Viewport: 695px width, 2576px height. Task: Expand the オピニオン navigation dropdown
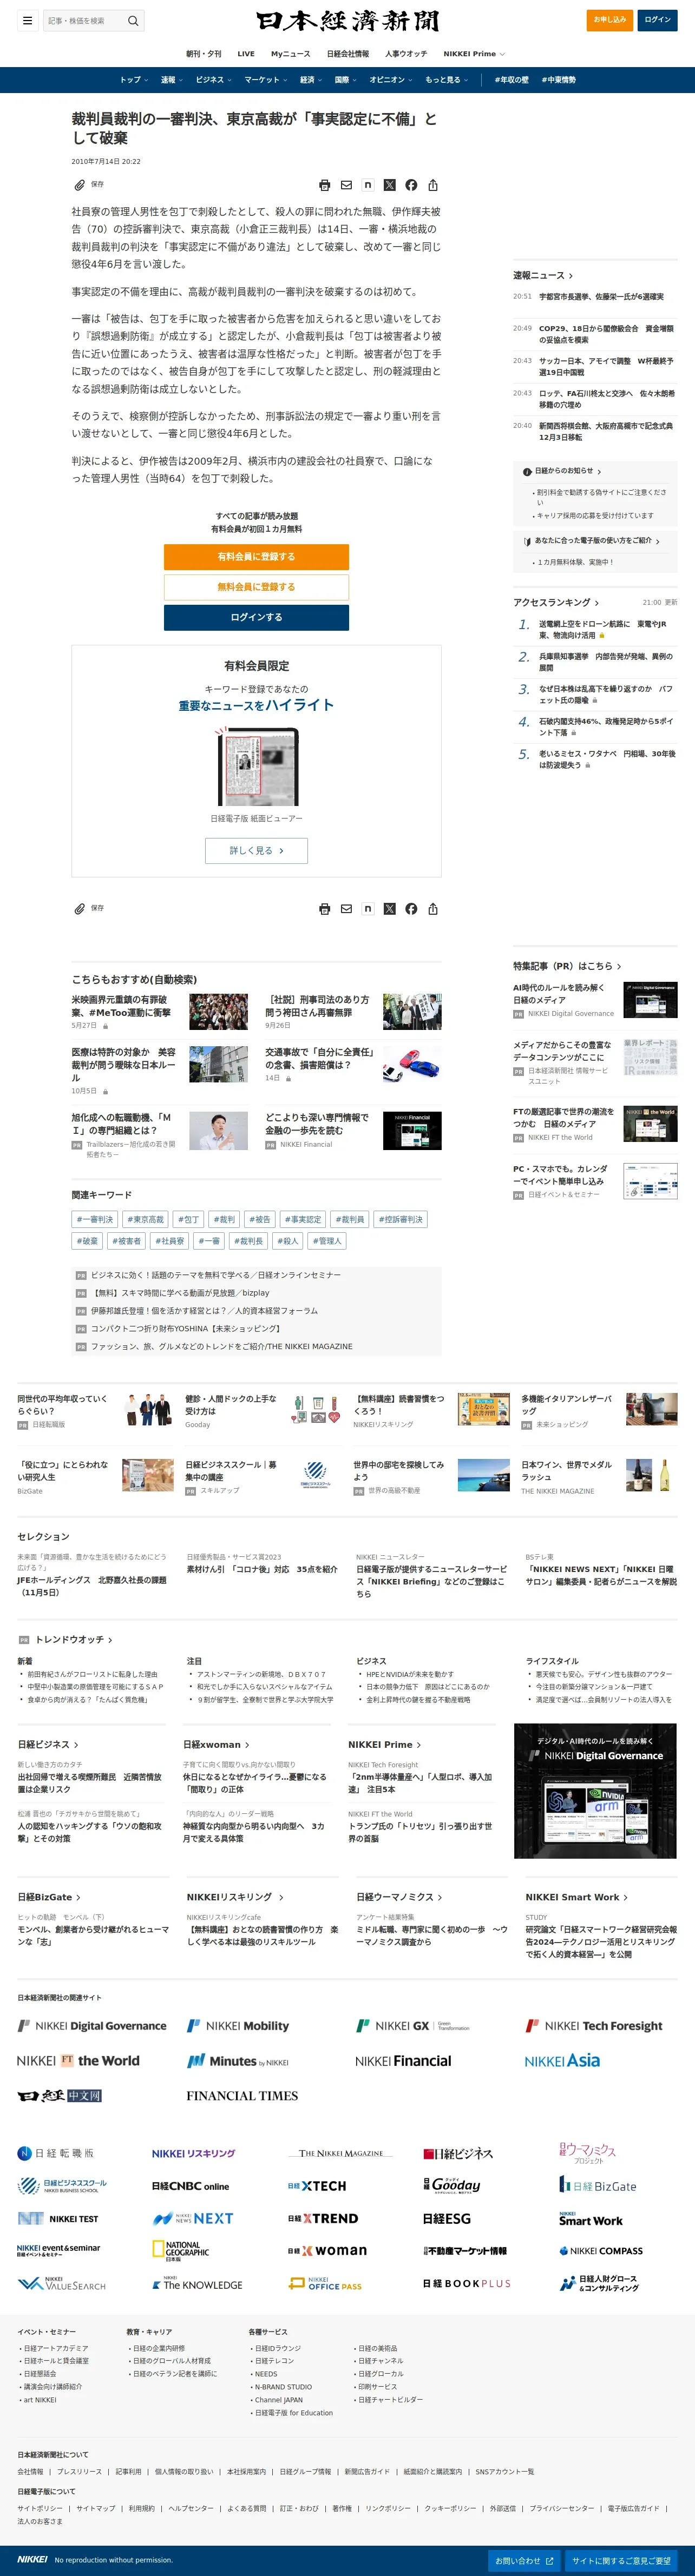(390, 80)
